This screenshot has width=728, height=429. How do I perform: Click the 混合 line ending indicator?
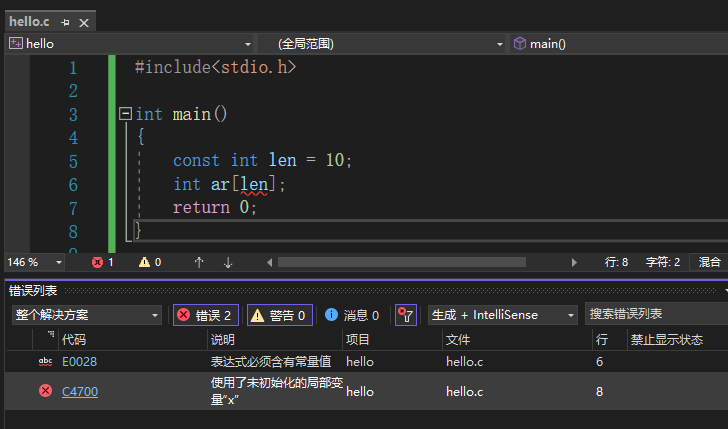[x=709, y=262]
